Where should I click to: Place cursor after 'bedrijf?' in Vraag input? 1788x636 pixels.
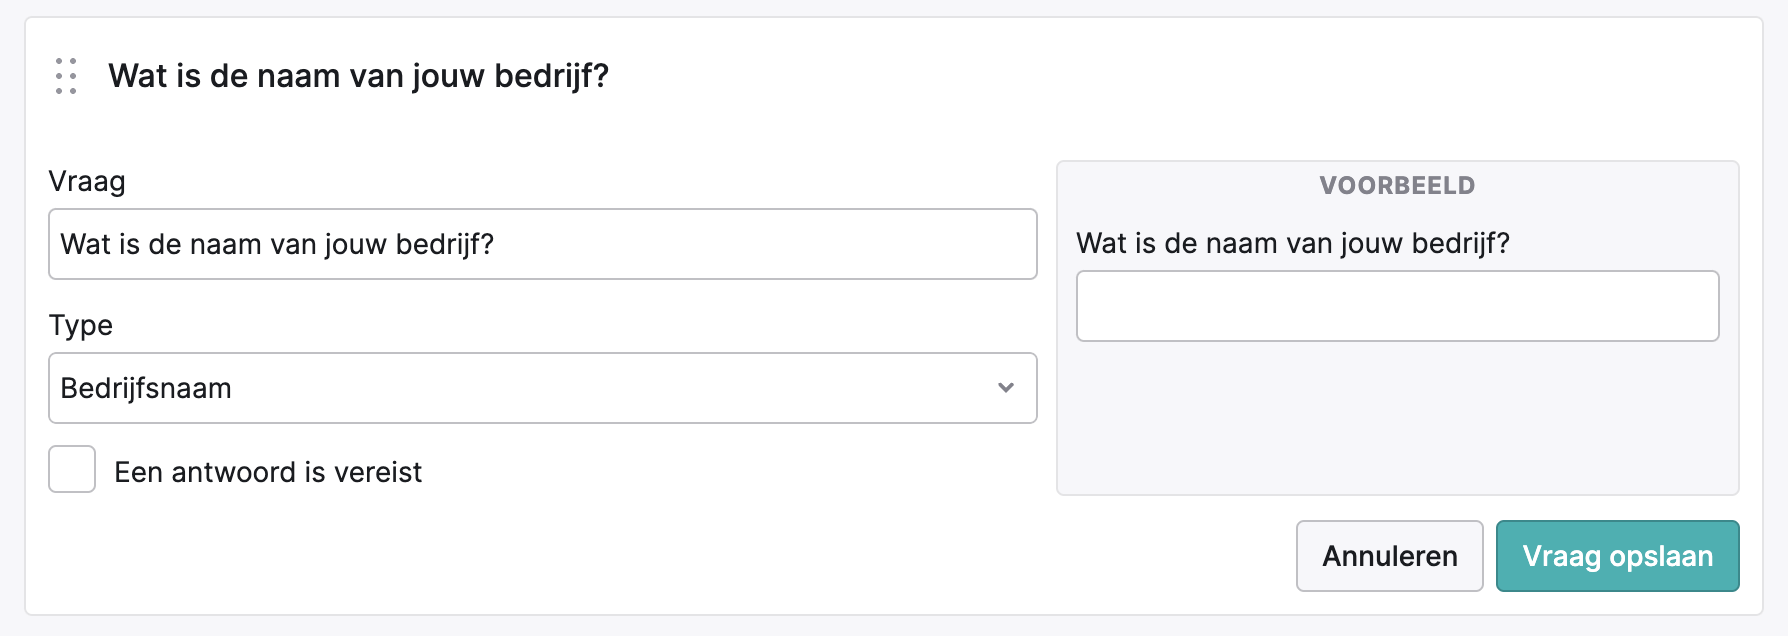pos(497,244)
